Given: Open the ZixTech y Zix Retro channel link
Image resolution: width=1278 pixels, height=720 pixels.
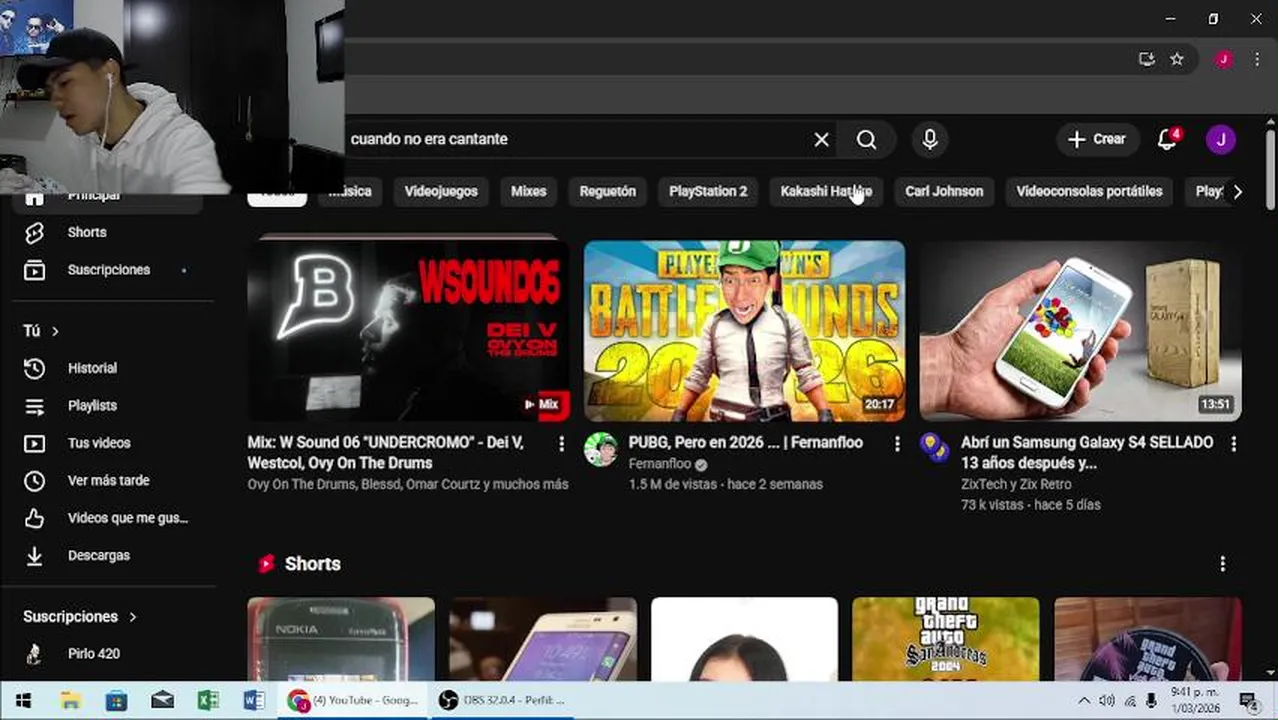Looking at the screenshot, I should 1016,484.
